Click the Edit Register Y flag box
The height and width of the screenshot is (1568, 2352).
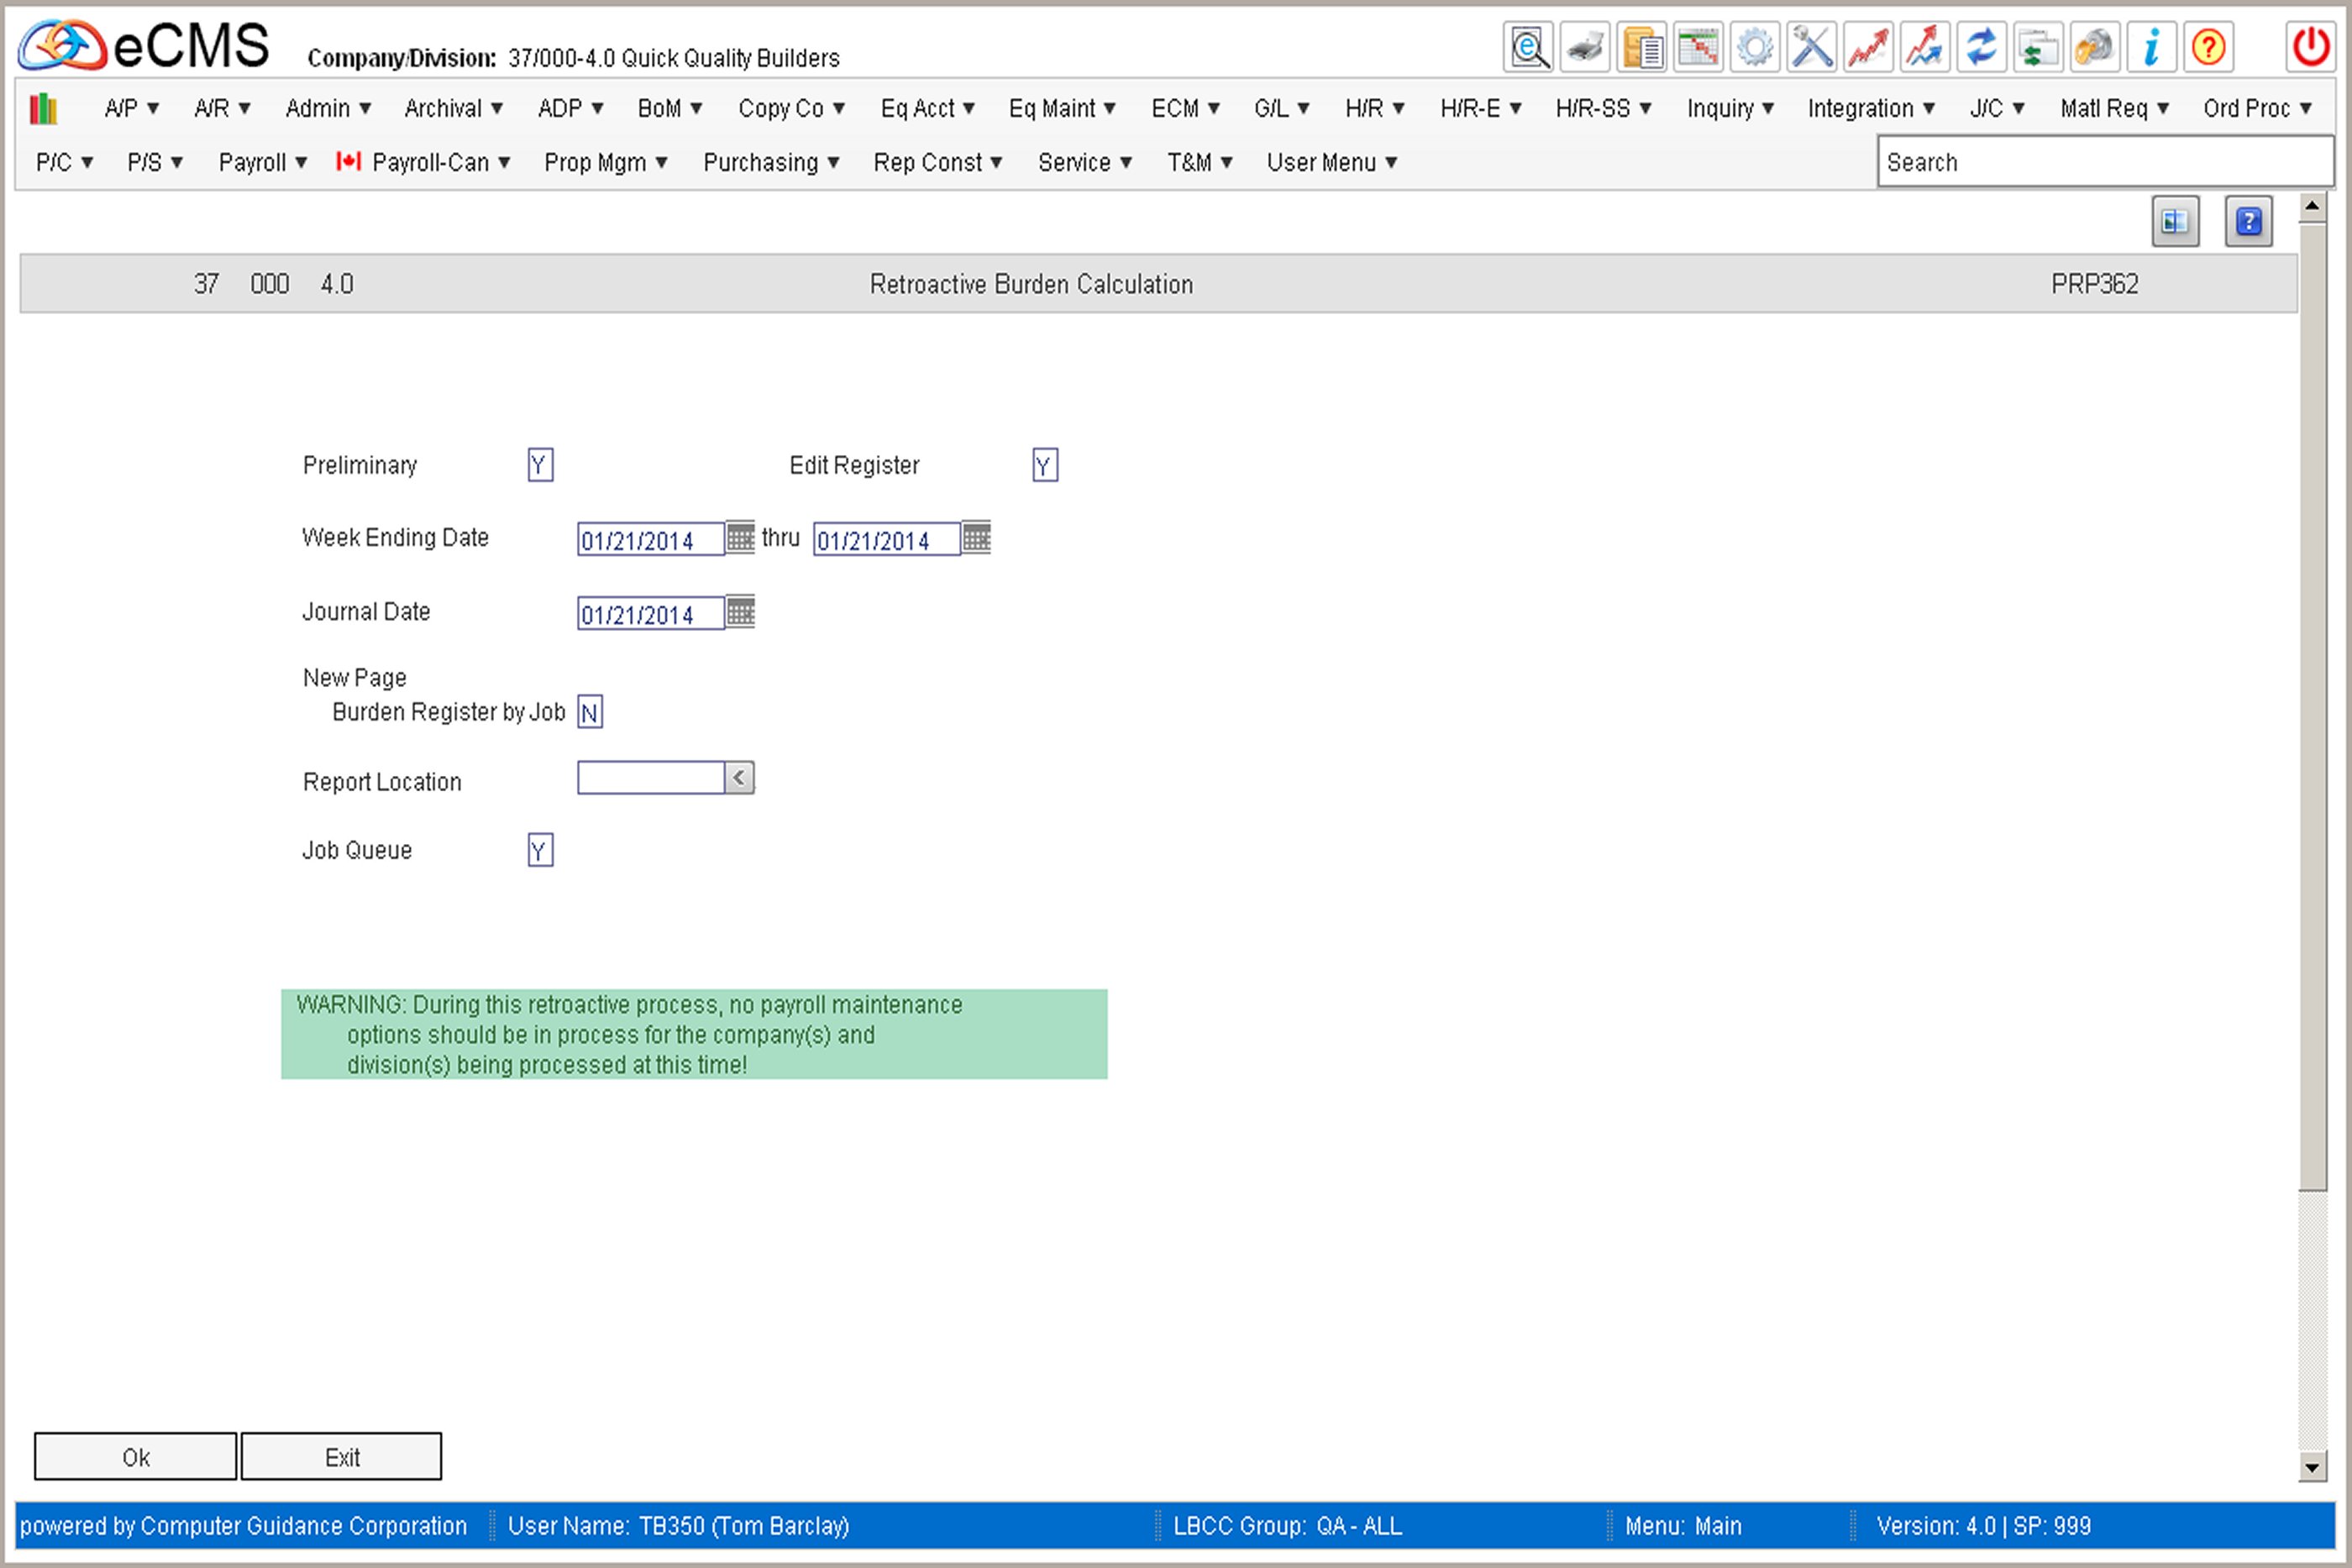pyautogui.click(x=1045, y=465)
